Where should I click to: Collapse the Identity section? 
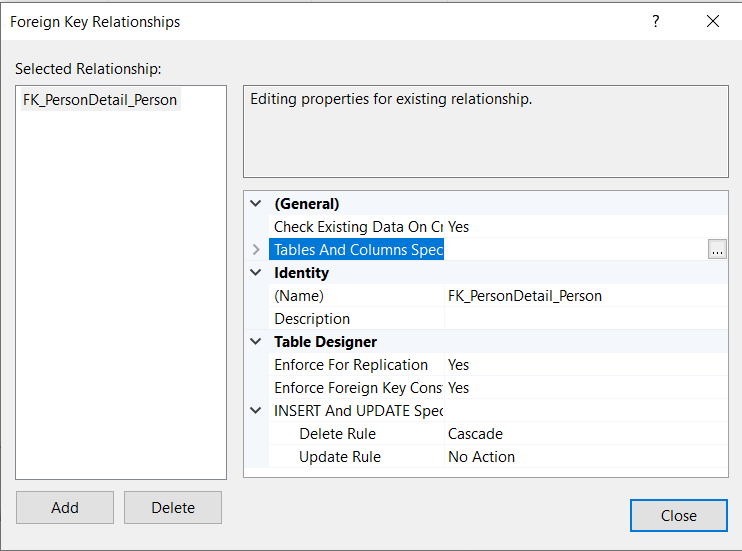tap(256, 273)
